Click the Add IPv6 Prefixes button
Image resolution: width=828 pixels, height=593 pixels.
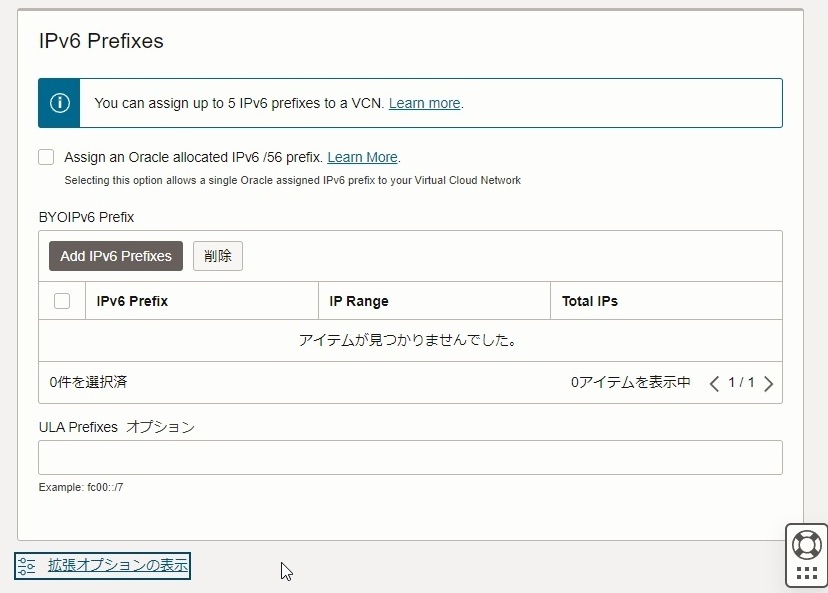(x=115, y=255)
